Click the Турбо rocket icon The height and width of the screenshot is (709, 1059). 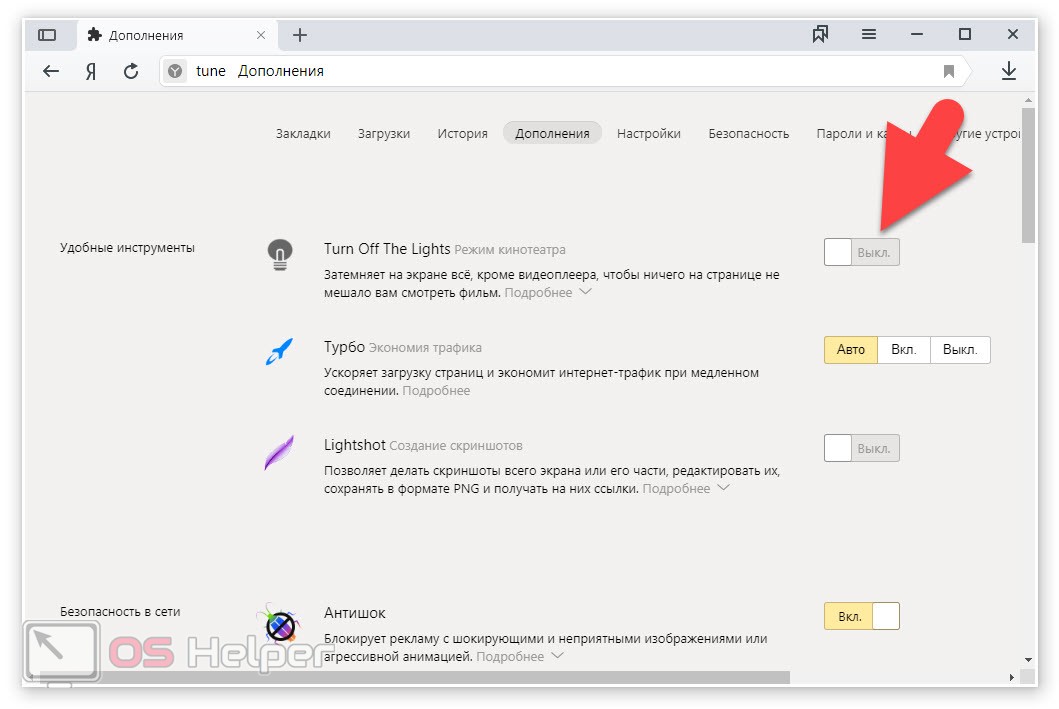pos(279,352)
